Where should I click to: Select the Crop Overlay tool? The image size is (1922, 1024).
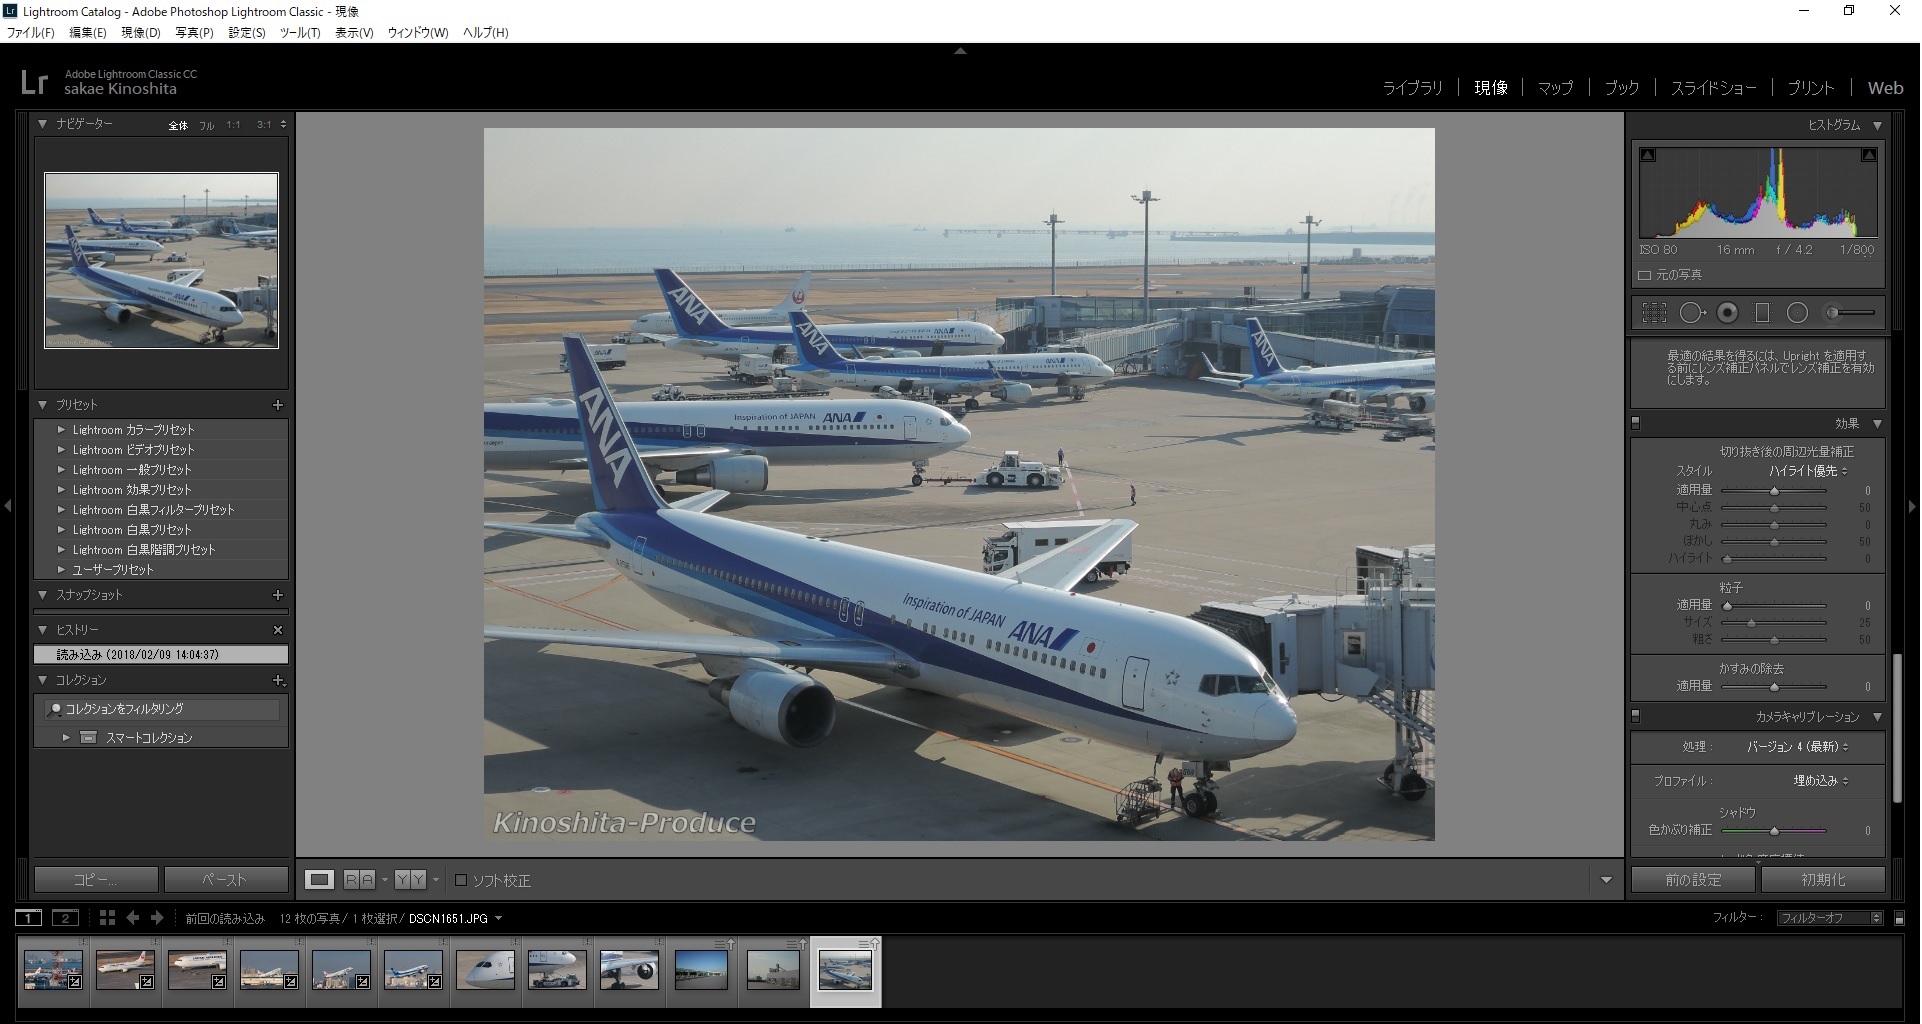(1654, 313)
